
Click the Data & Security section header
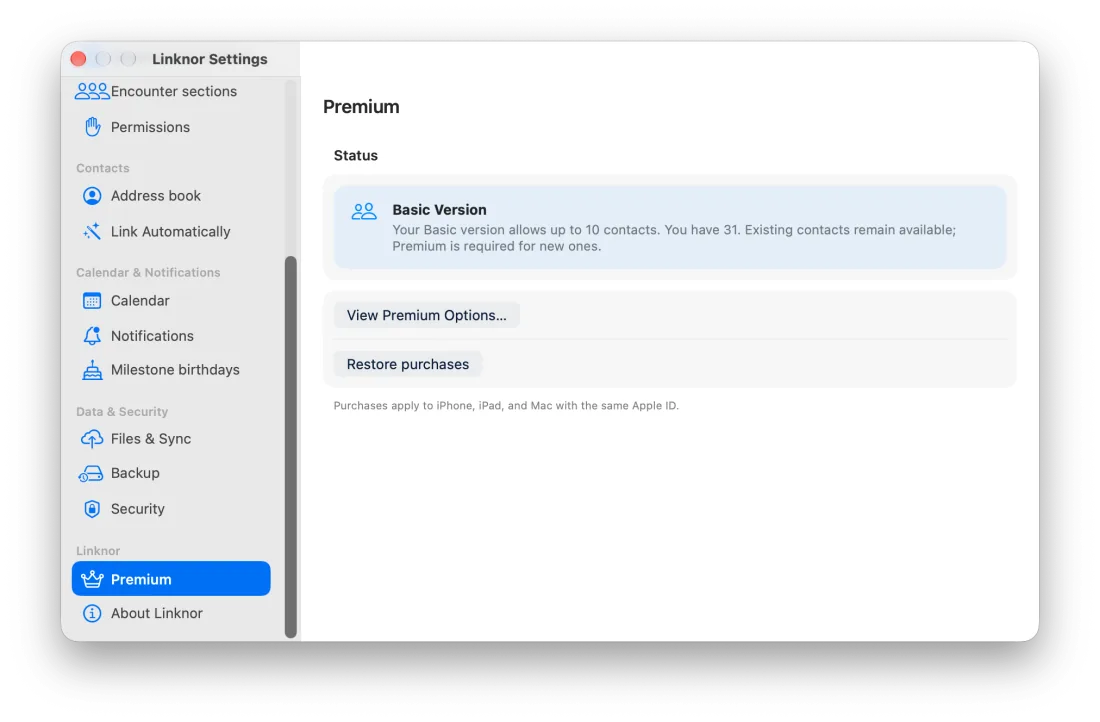pos(122,412)
